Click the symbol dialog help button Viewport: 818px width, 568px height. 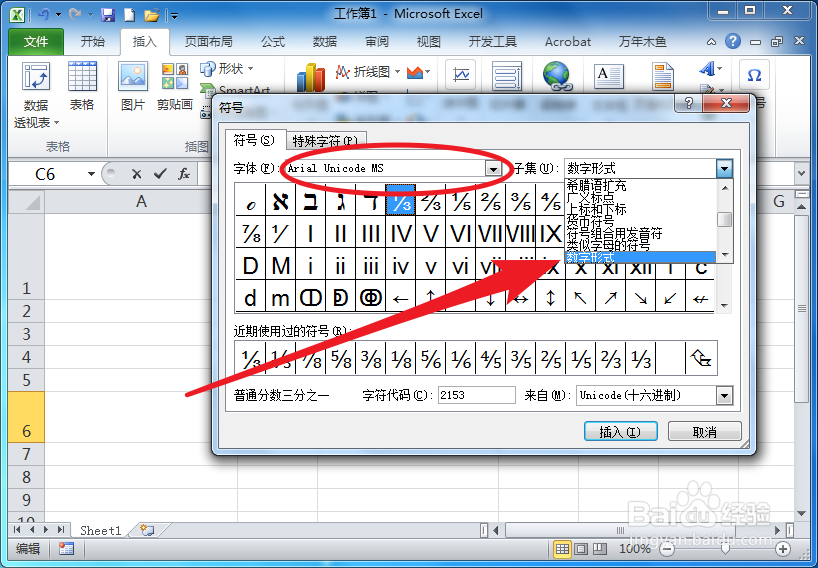point(689,103)
